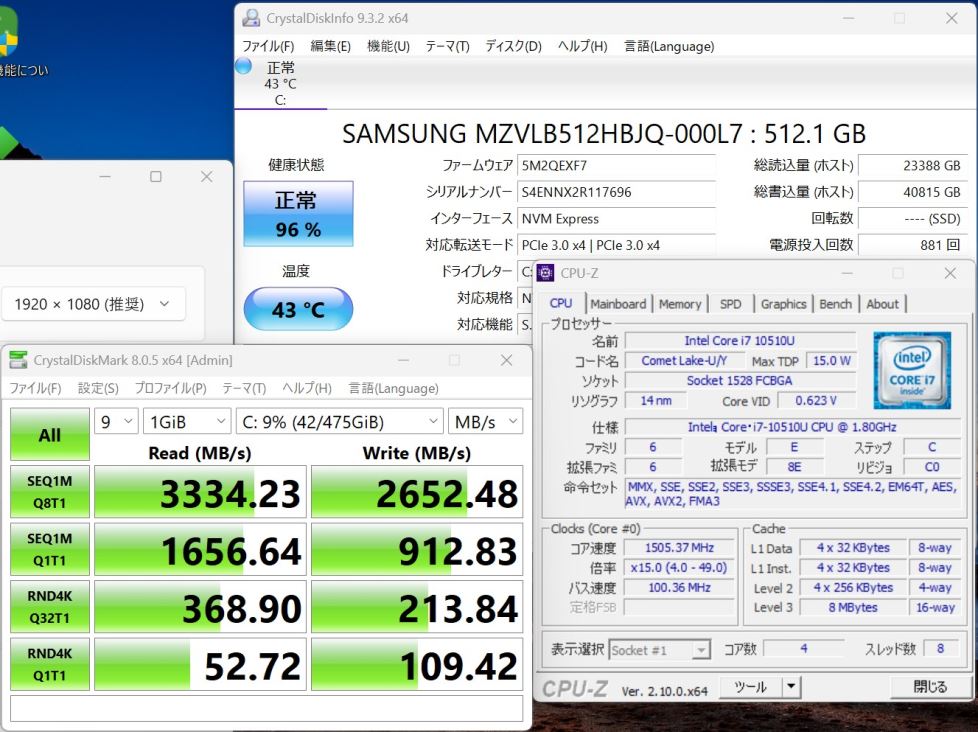Open ヘルプ(H) menu in CrystalDiskMark

pos(307,388)
